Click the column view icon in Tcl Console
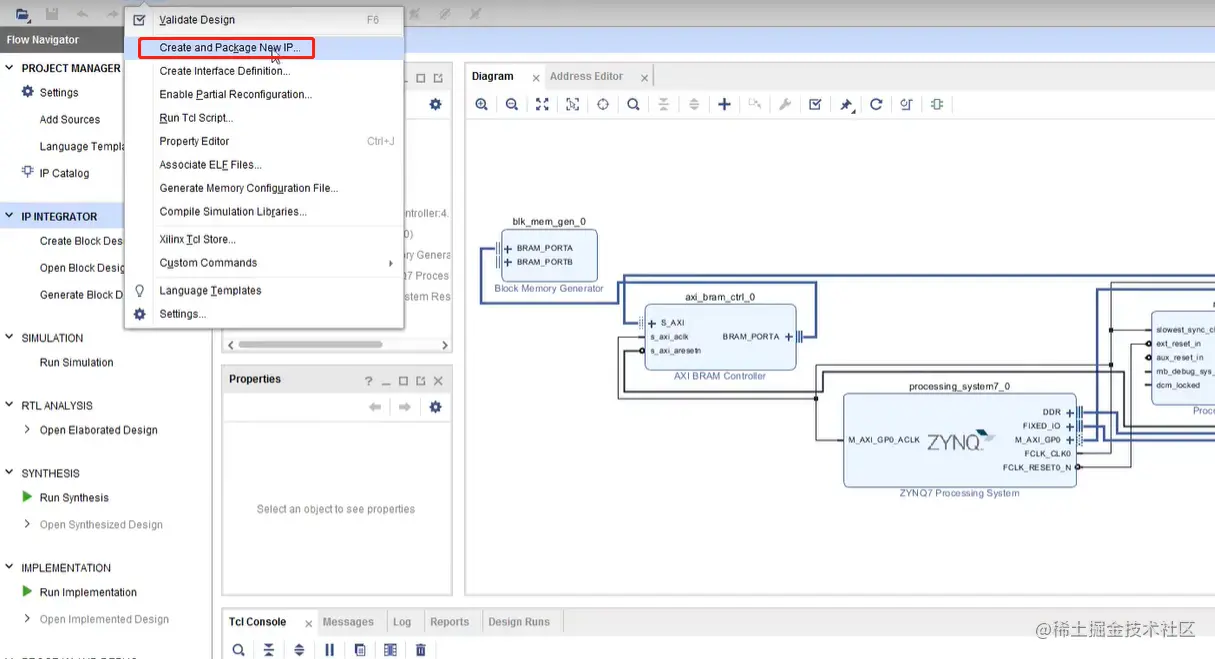The image size is (1215, 659). click(390, 650)
